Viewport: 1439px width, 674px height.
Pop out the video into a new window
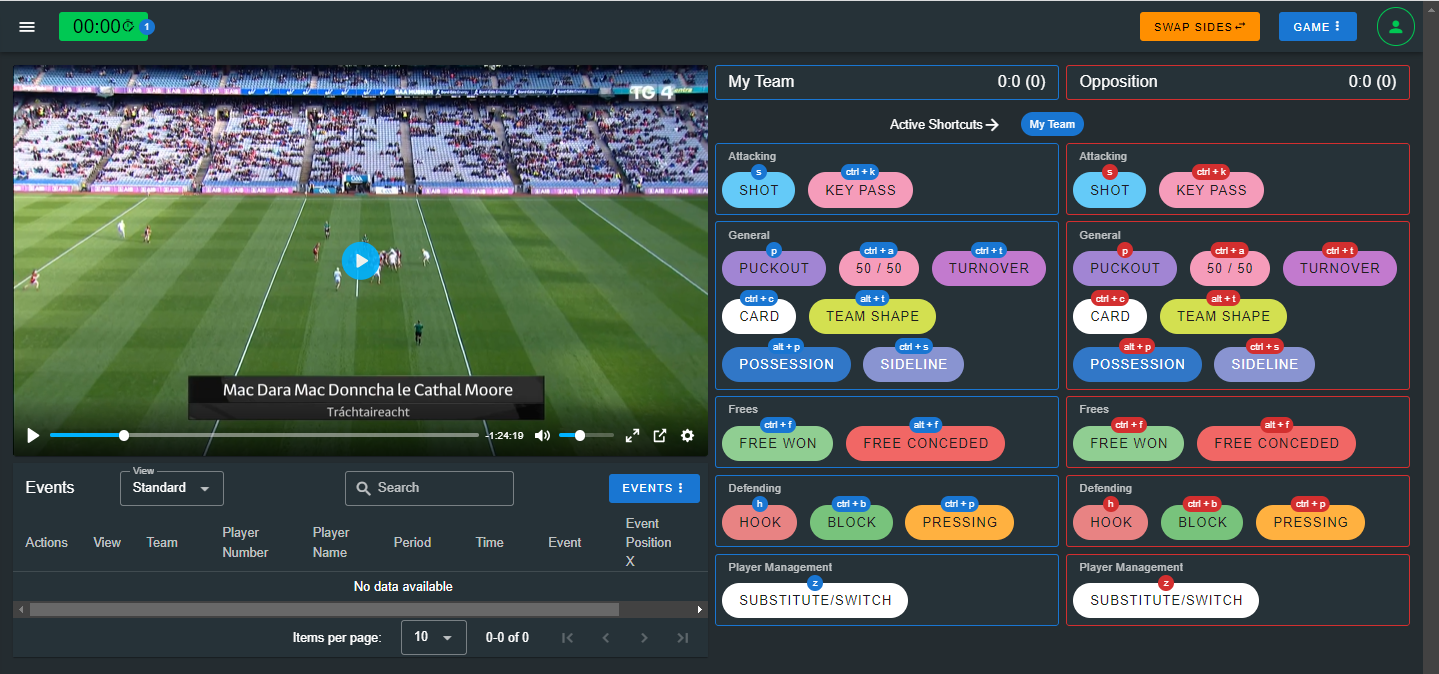click(660, 436)
